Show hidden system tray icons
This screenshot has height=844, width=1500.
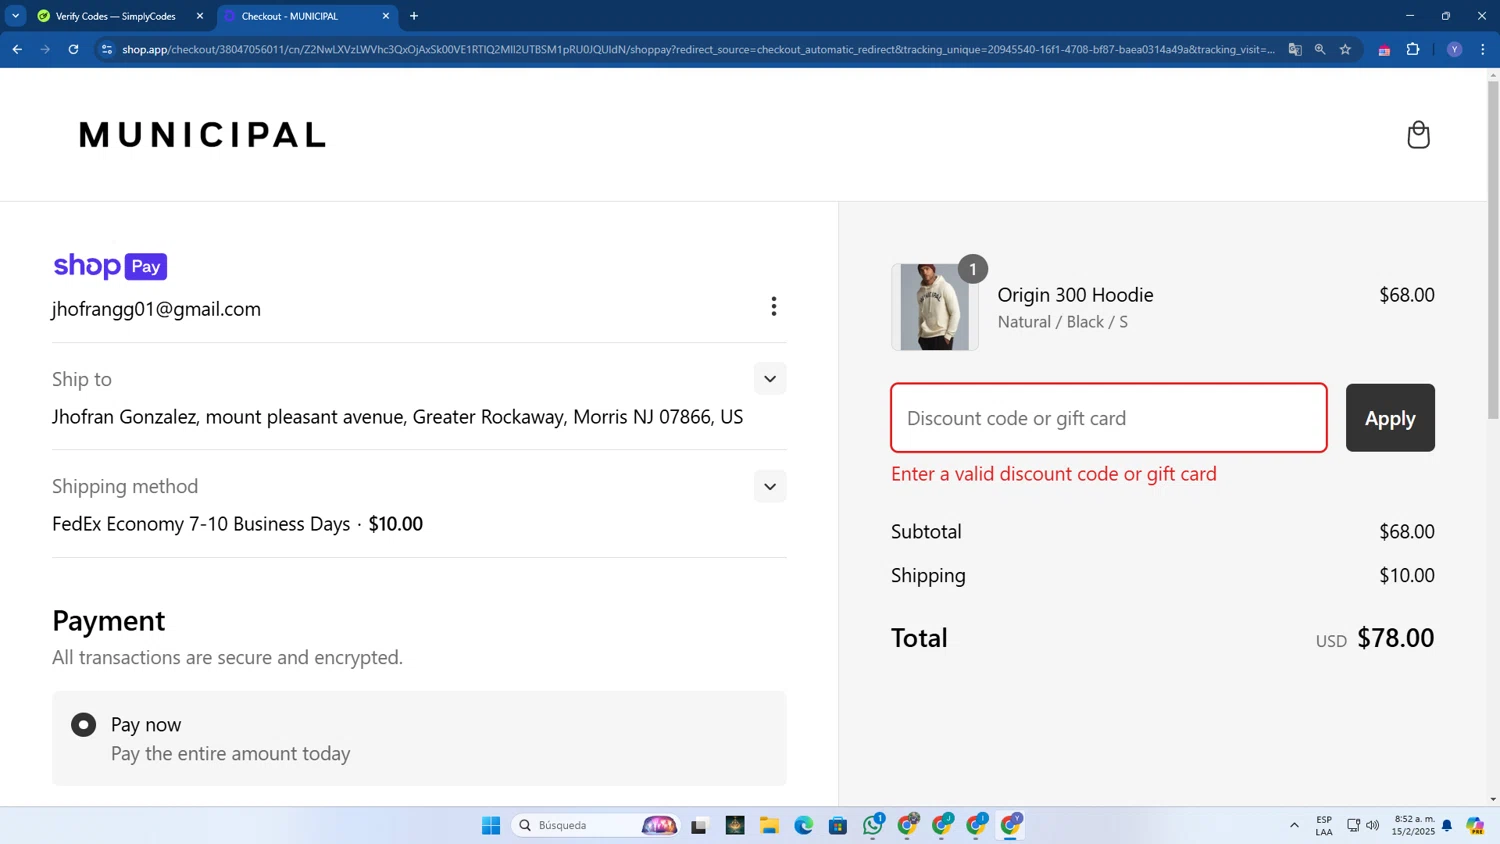coord(1294,825)
